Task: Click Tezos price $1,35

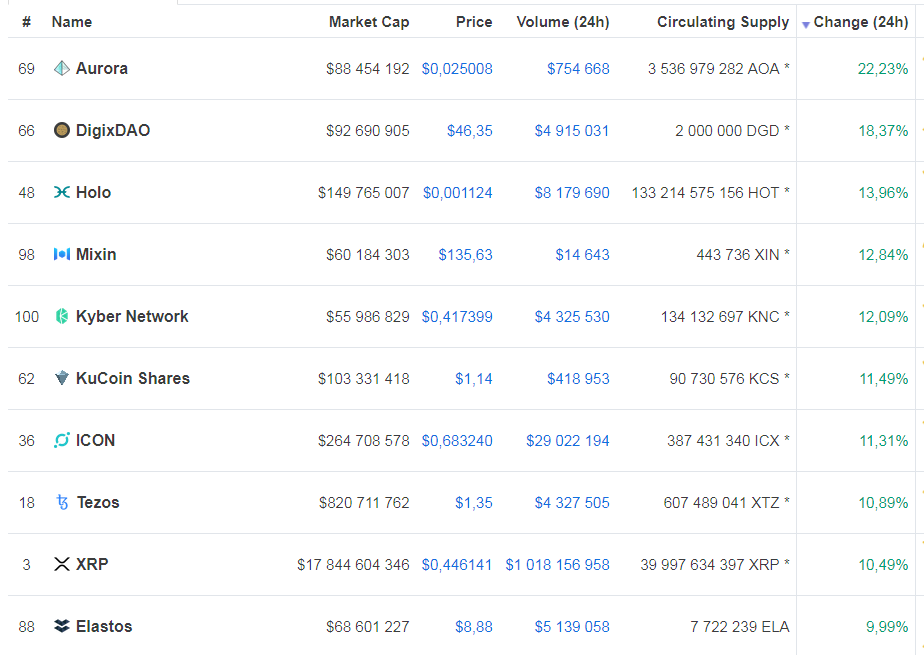Action: point(473,502)
